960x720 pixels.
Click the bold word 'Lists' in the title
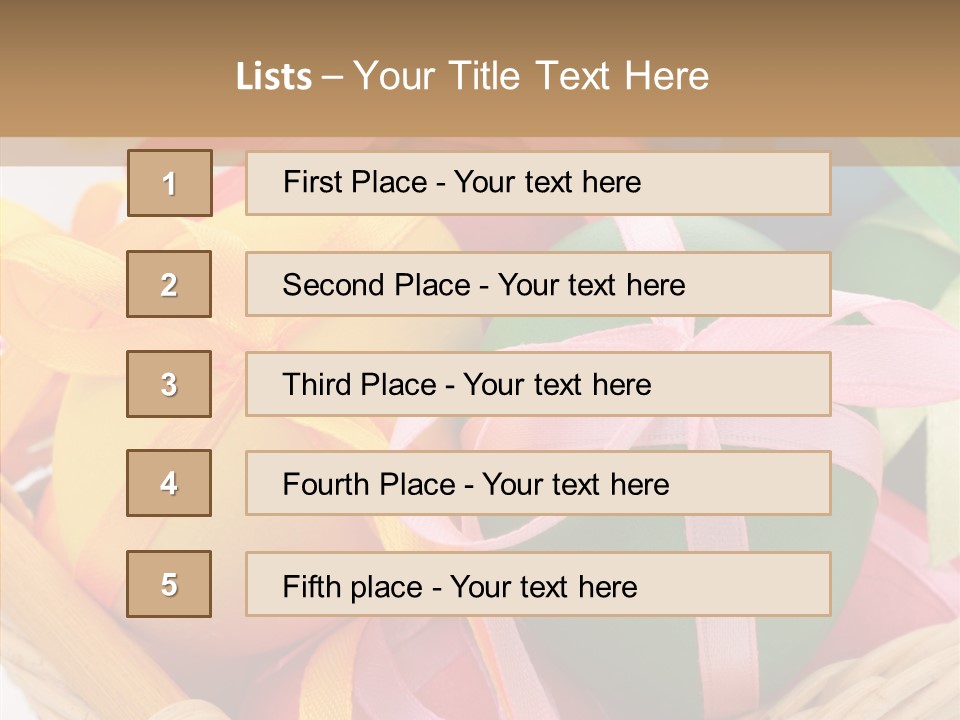point(274,76)
